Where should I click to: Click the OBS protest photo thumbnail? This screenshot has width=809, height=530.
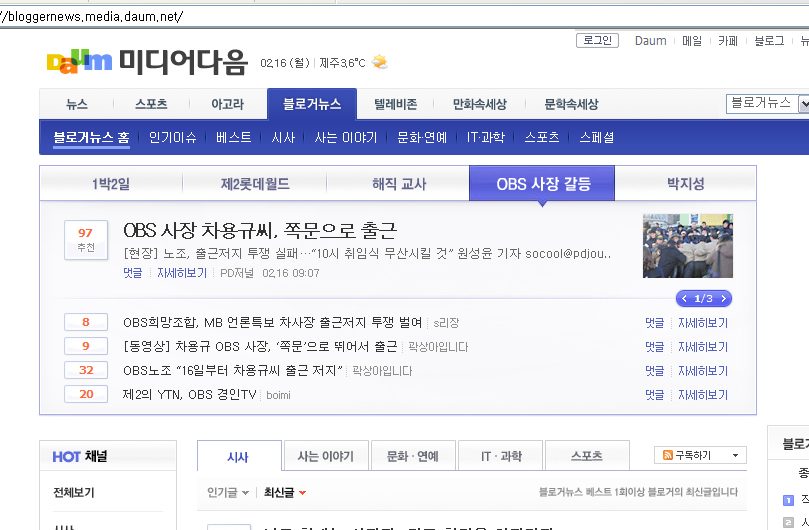[x=688, y=246]
